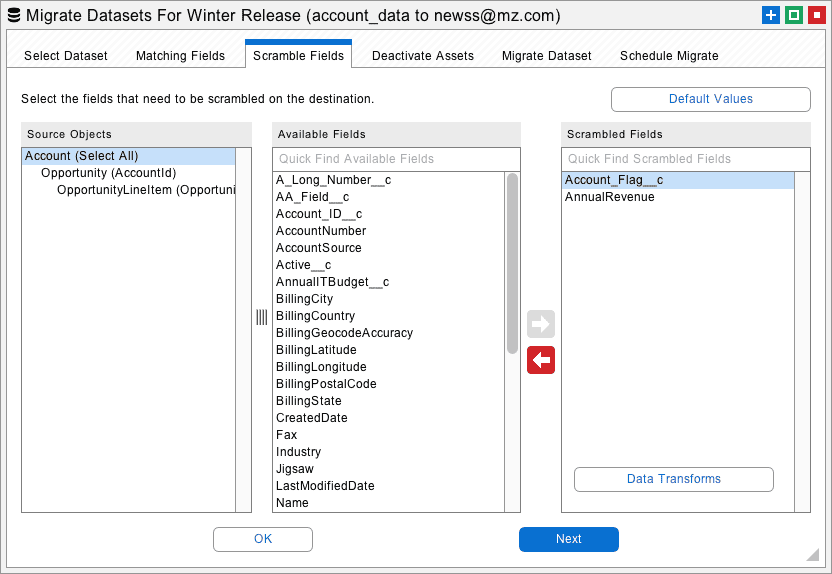Select BillingPostalCode field

(388, 384)
